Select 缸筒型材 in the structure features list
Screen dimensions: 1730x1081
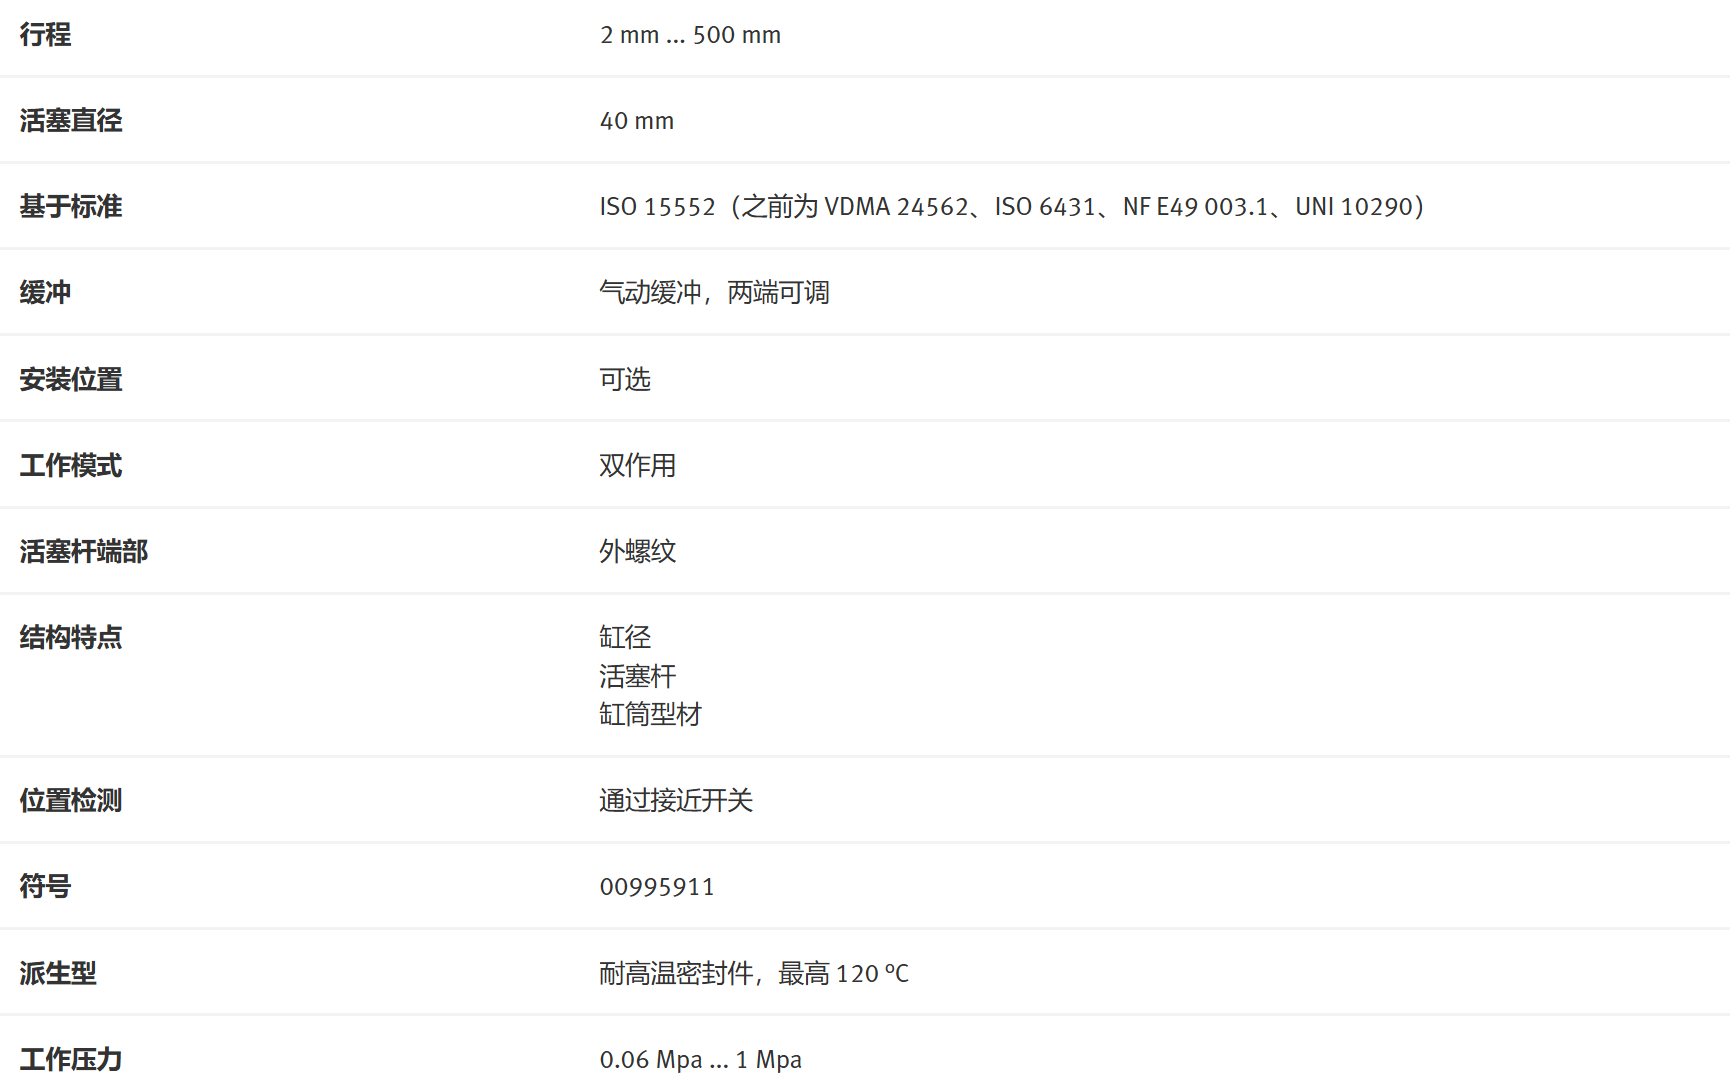650,715
